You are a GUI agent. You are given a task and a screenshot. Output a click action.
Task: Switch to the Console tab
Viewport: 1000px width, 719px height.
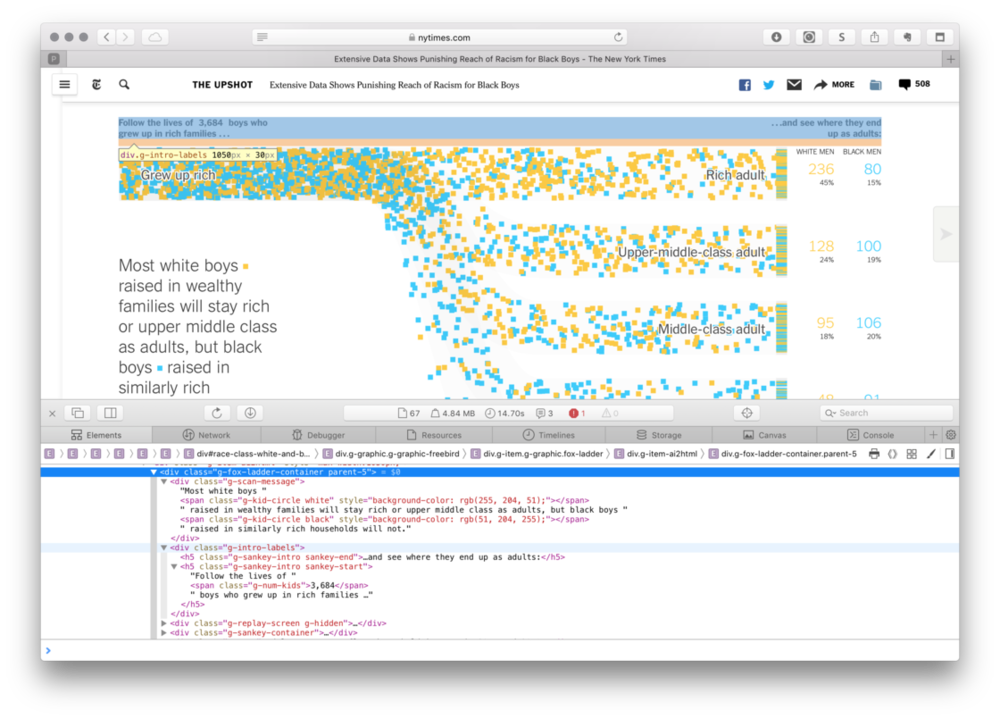[871, 435]
